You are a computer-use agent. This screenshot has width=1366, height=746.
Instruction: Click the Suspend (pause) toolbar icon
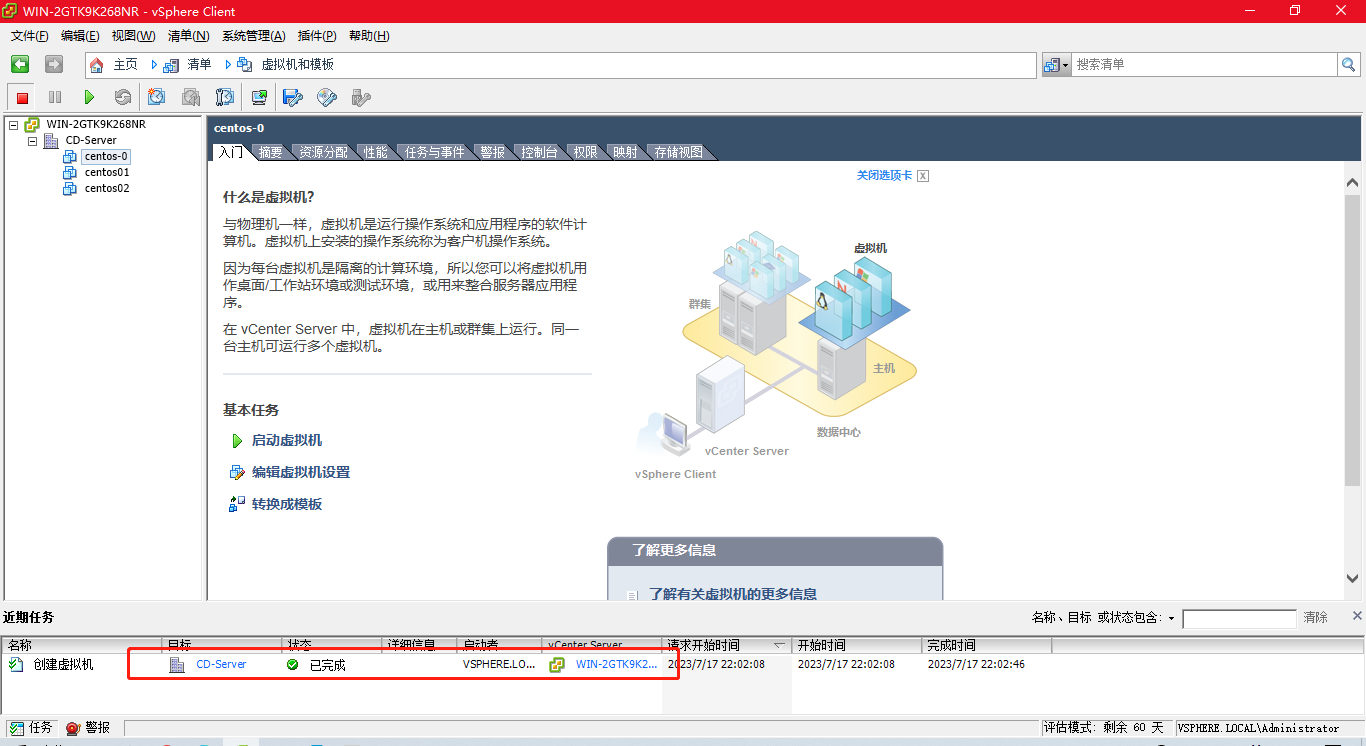[55, 97]
